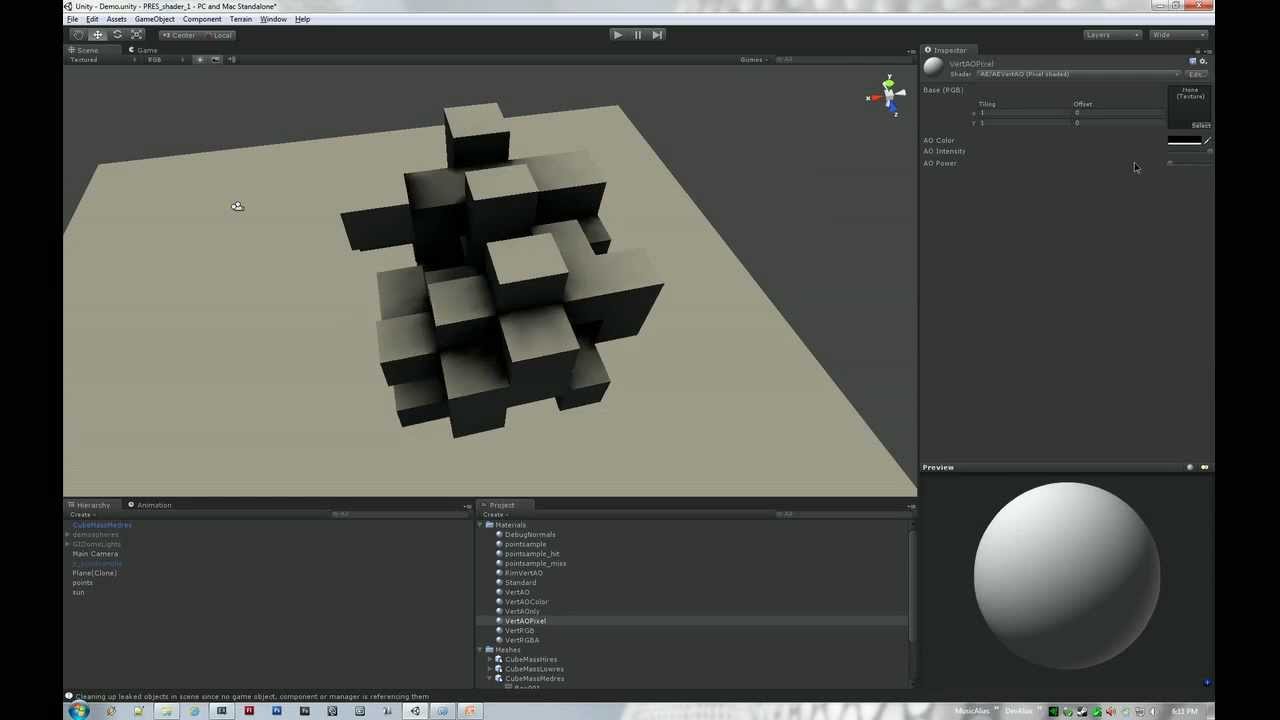Open the scene Gizmos dropdown
The image size is (1280, 720).
(x=754, y=60)
